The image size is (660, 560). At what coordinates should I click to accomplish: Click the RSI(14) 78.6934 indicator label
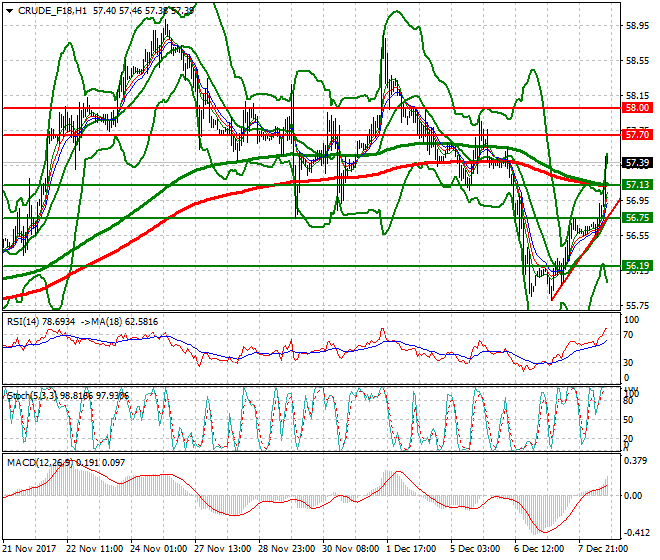tap(41, 322)
